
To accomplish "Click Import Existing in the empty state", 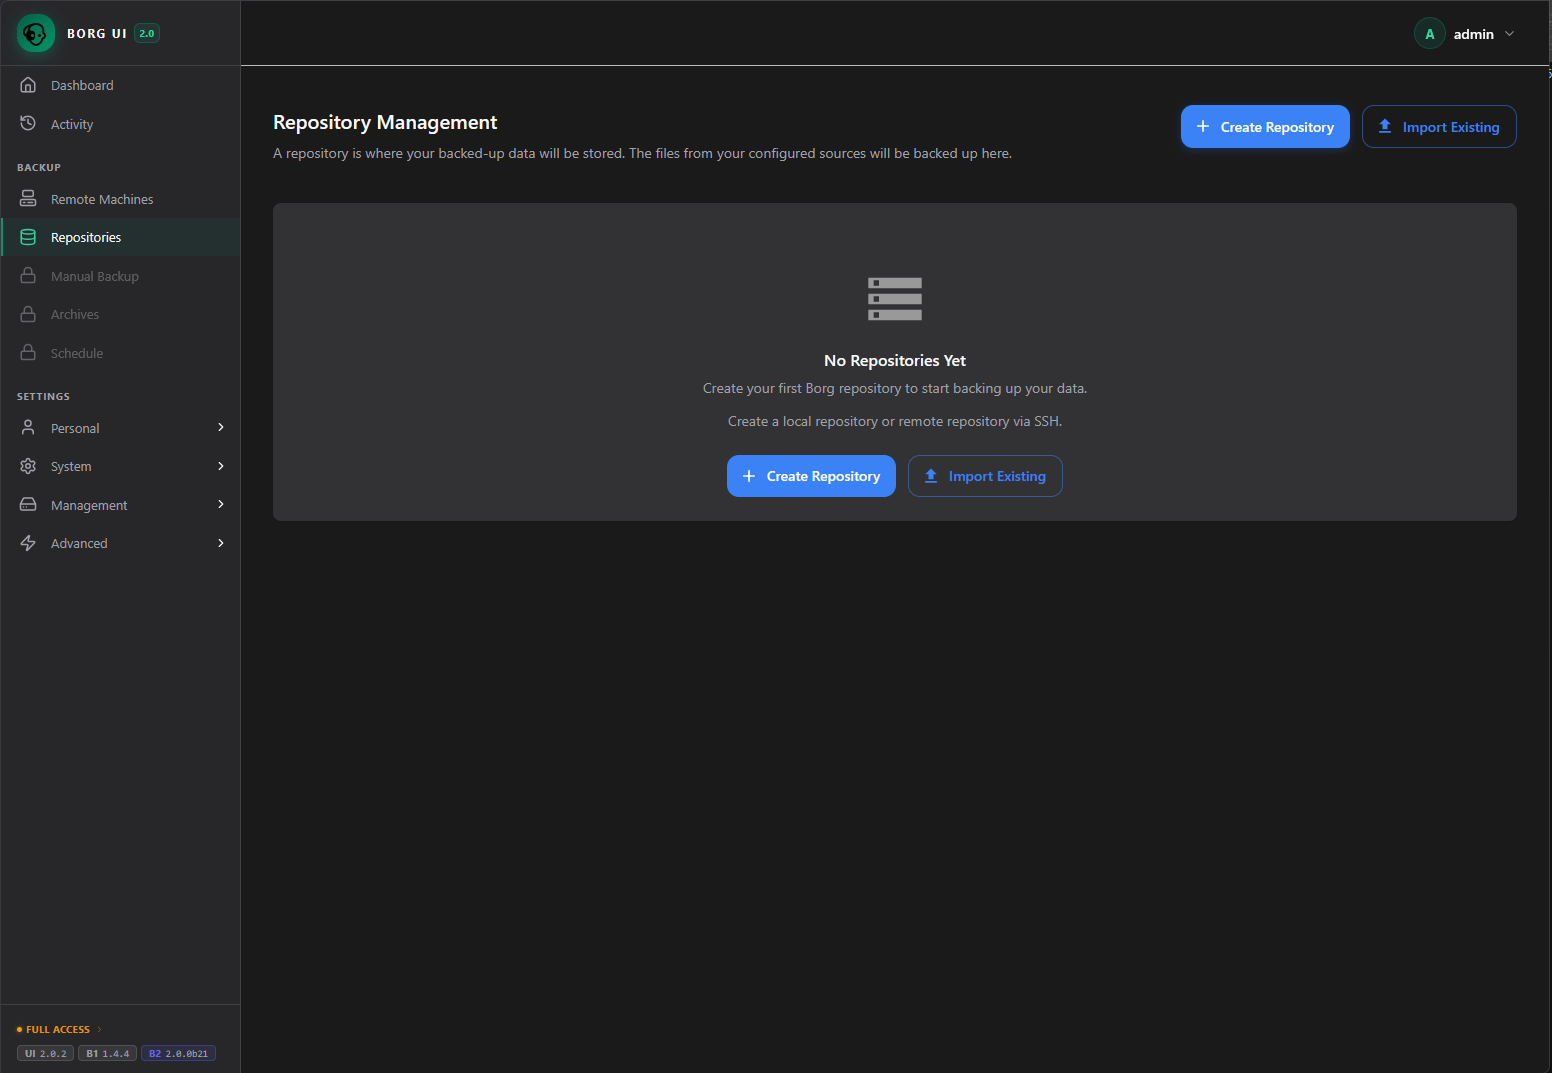I will click(985, 476).
